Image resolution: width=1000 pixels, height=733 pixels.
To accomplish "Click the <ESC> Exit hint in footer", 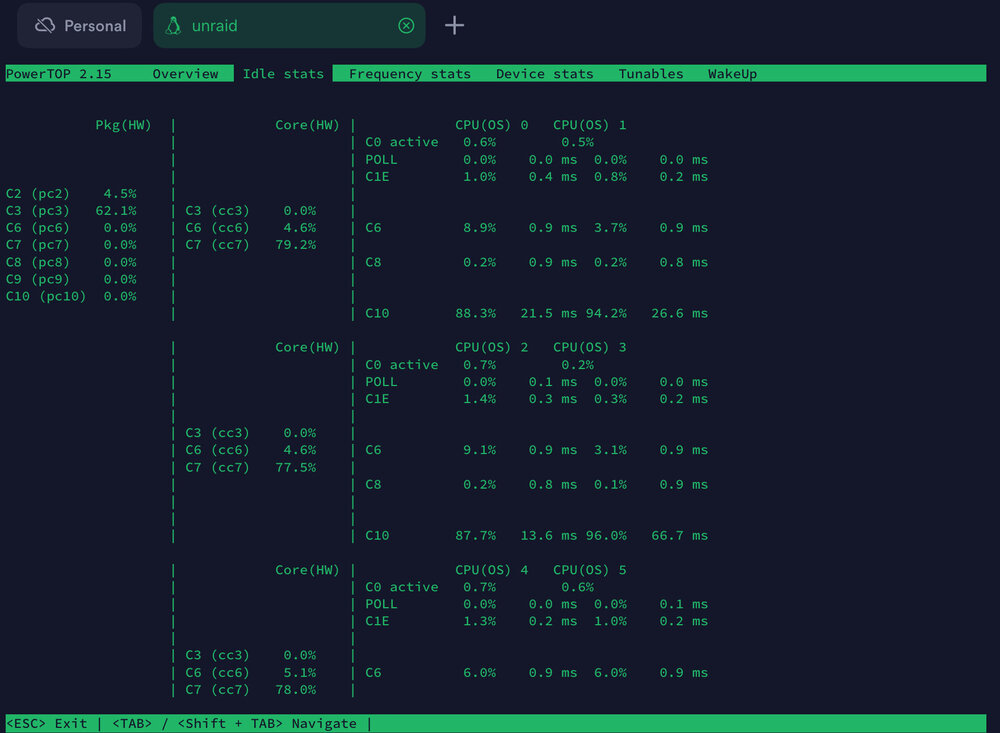I will tap(47, 723).
